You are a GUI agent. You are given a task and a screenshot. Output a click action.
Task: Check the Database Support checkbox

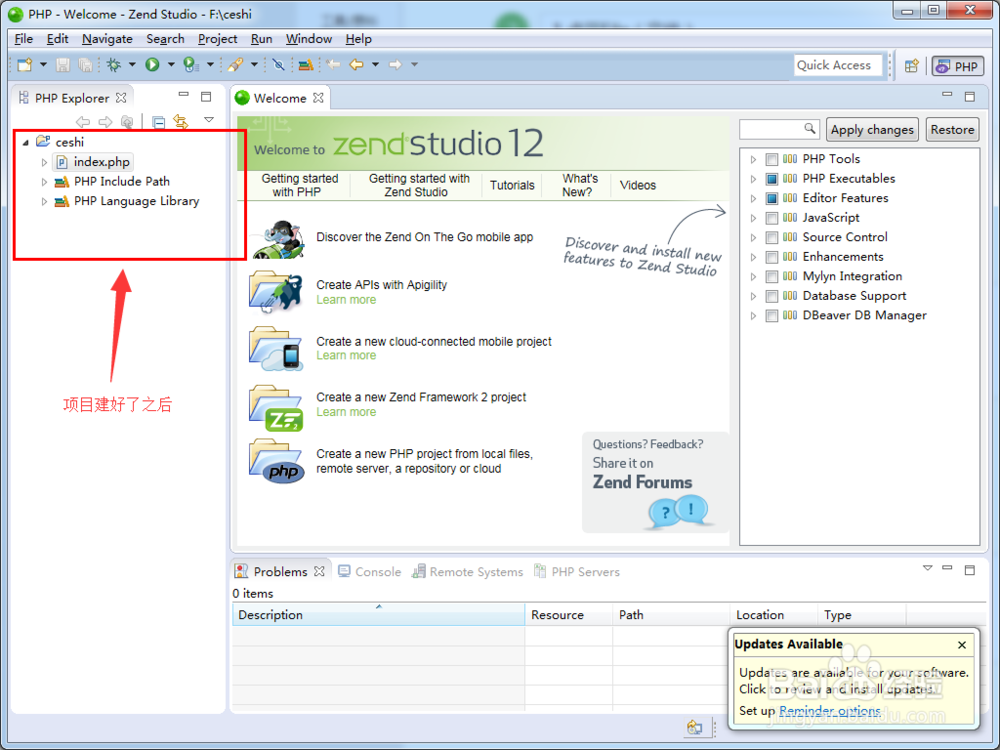point(772,296)
